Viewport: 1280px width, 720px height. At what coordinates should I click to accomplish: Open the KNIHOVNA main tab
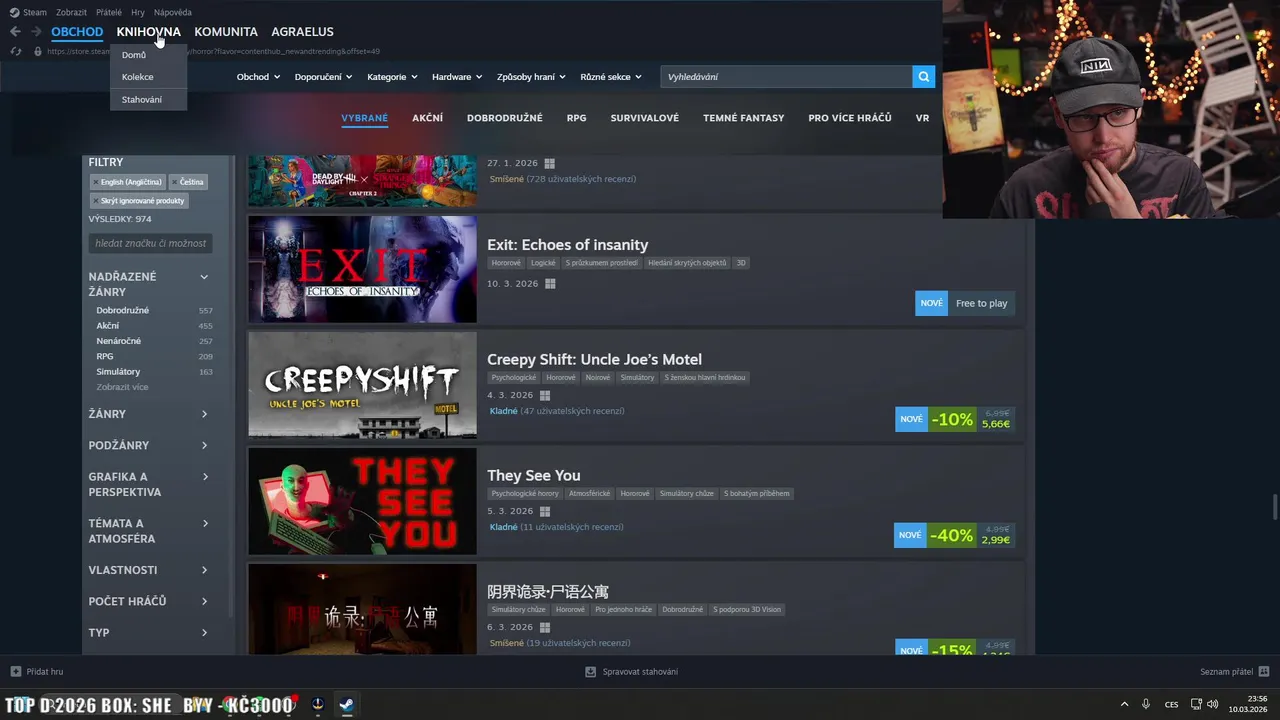(148, 32)
